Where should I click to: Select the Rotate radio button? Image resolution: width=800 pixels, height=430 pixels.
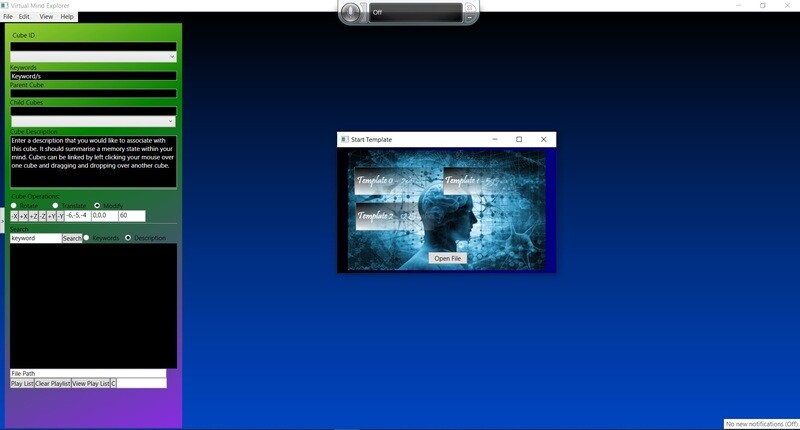14,206
